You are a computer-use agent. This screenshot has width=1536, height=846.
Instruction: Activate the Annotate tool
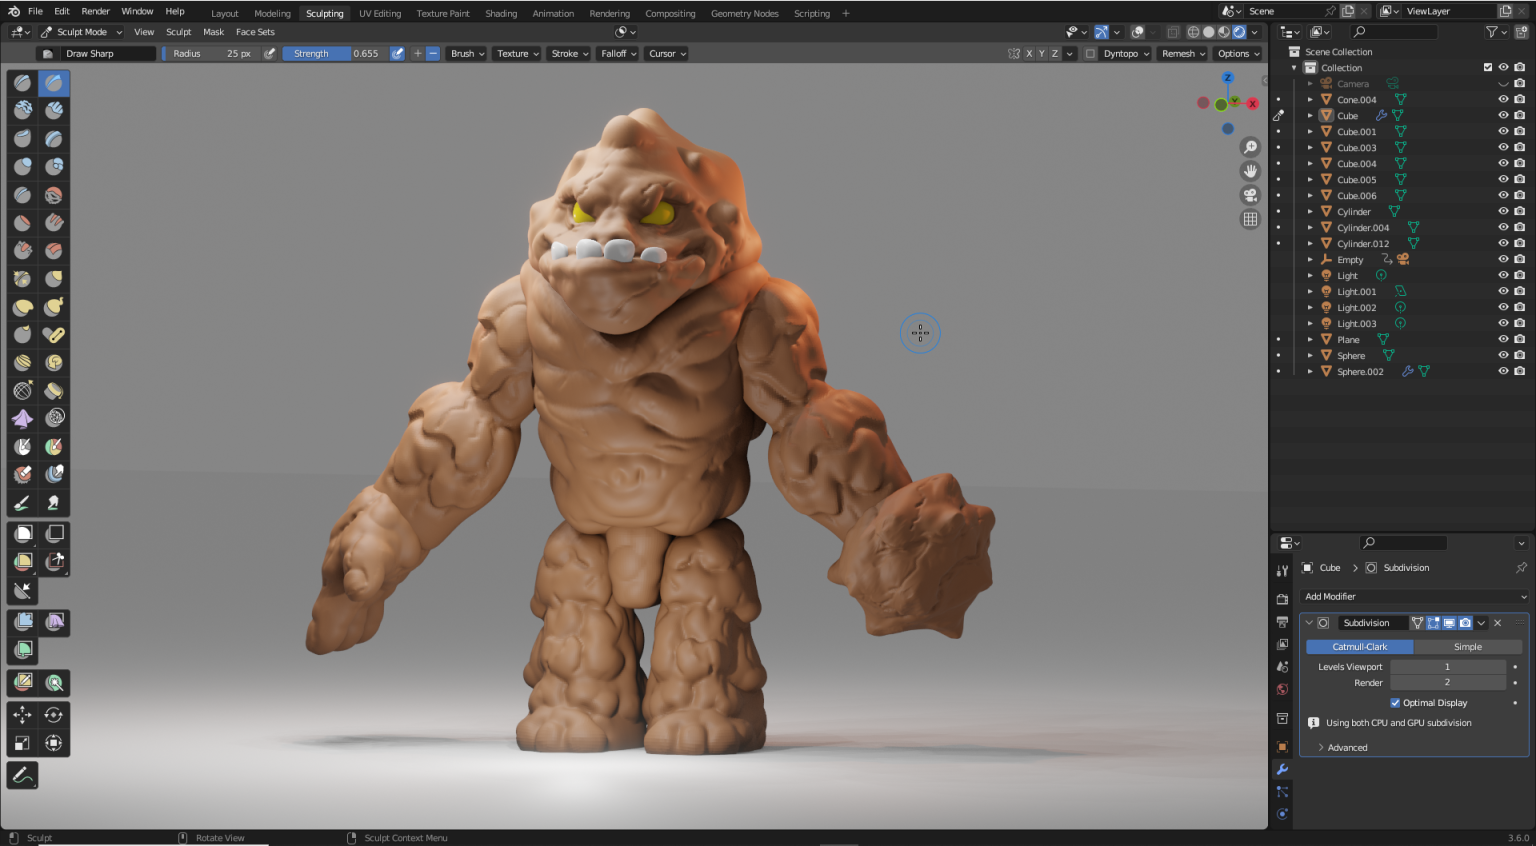tap(23, 775)
